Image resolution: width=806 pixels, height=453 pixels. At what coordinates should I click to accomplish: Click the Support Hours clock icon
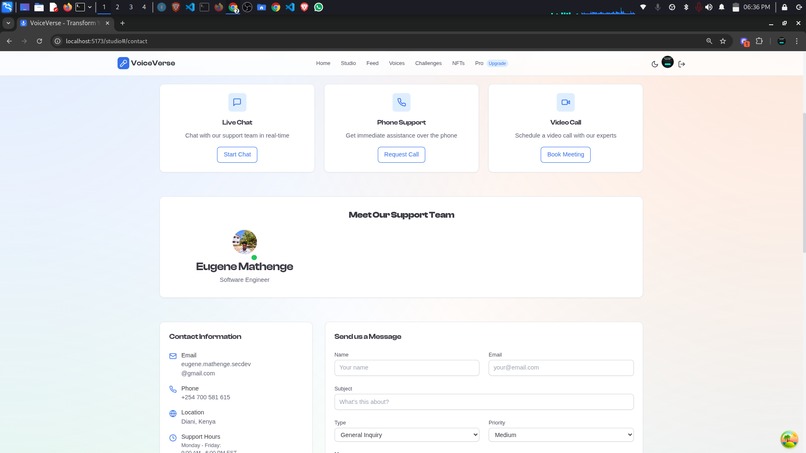click(x=173, y=438)
